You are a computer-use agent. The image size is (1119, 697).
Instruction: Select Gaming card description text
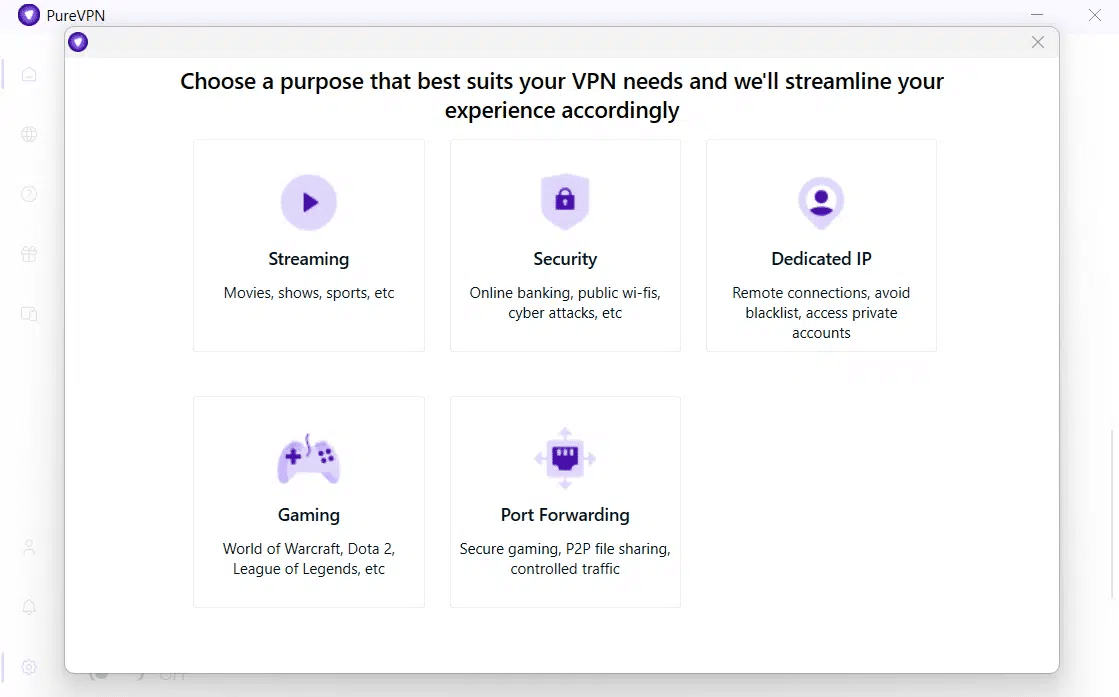point(308,559)
